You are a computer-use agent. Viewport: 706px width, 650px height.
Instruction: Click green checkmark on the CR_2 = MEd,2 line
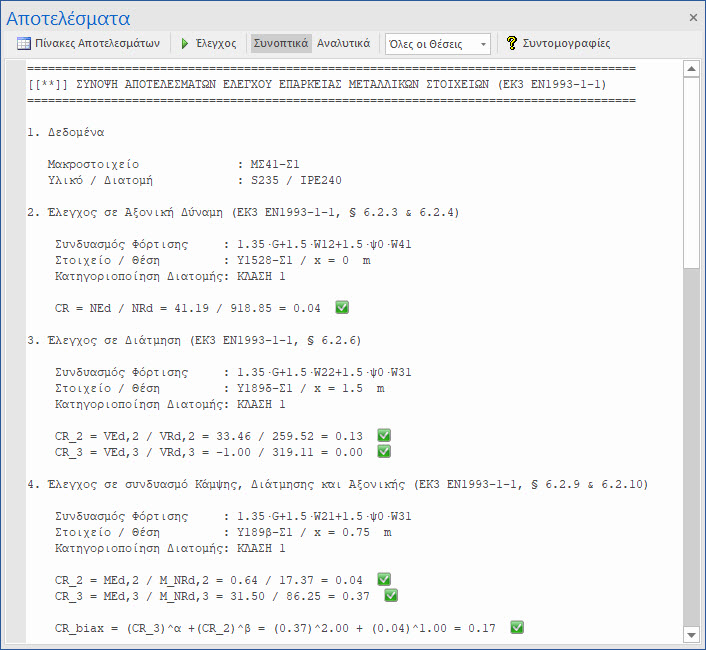(x=384, y=579)
